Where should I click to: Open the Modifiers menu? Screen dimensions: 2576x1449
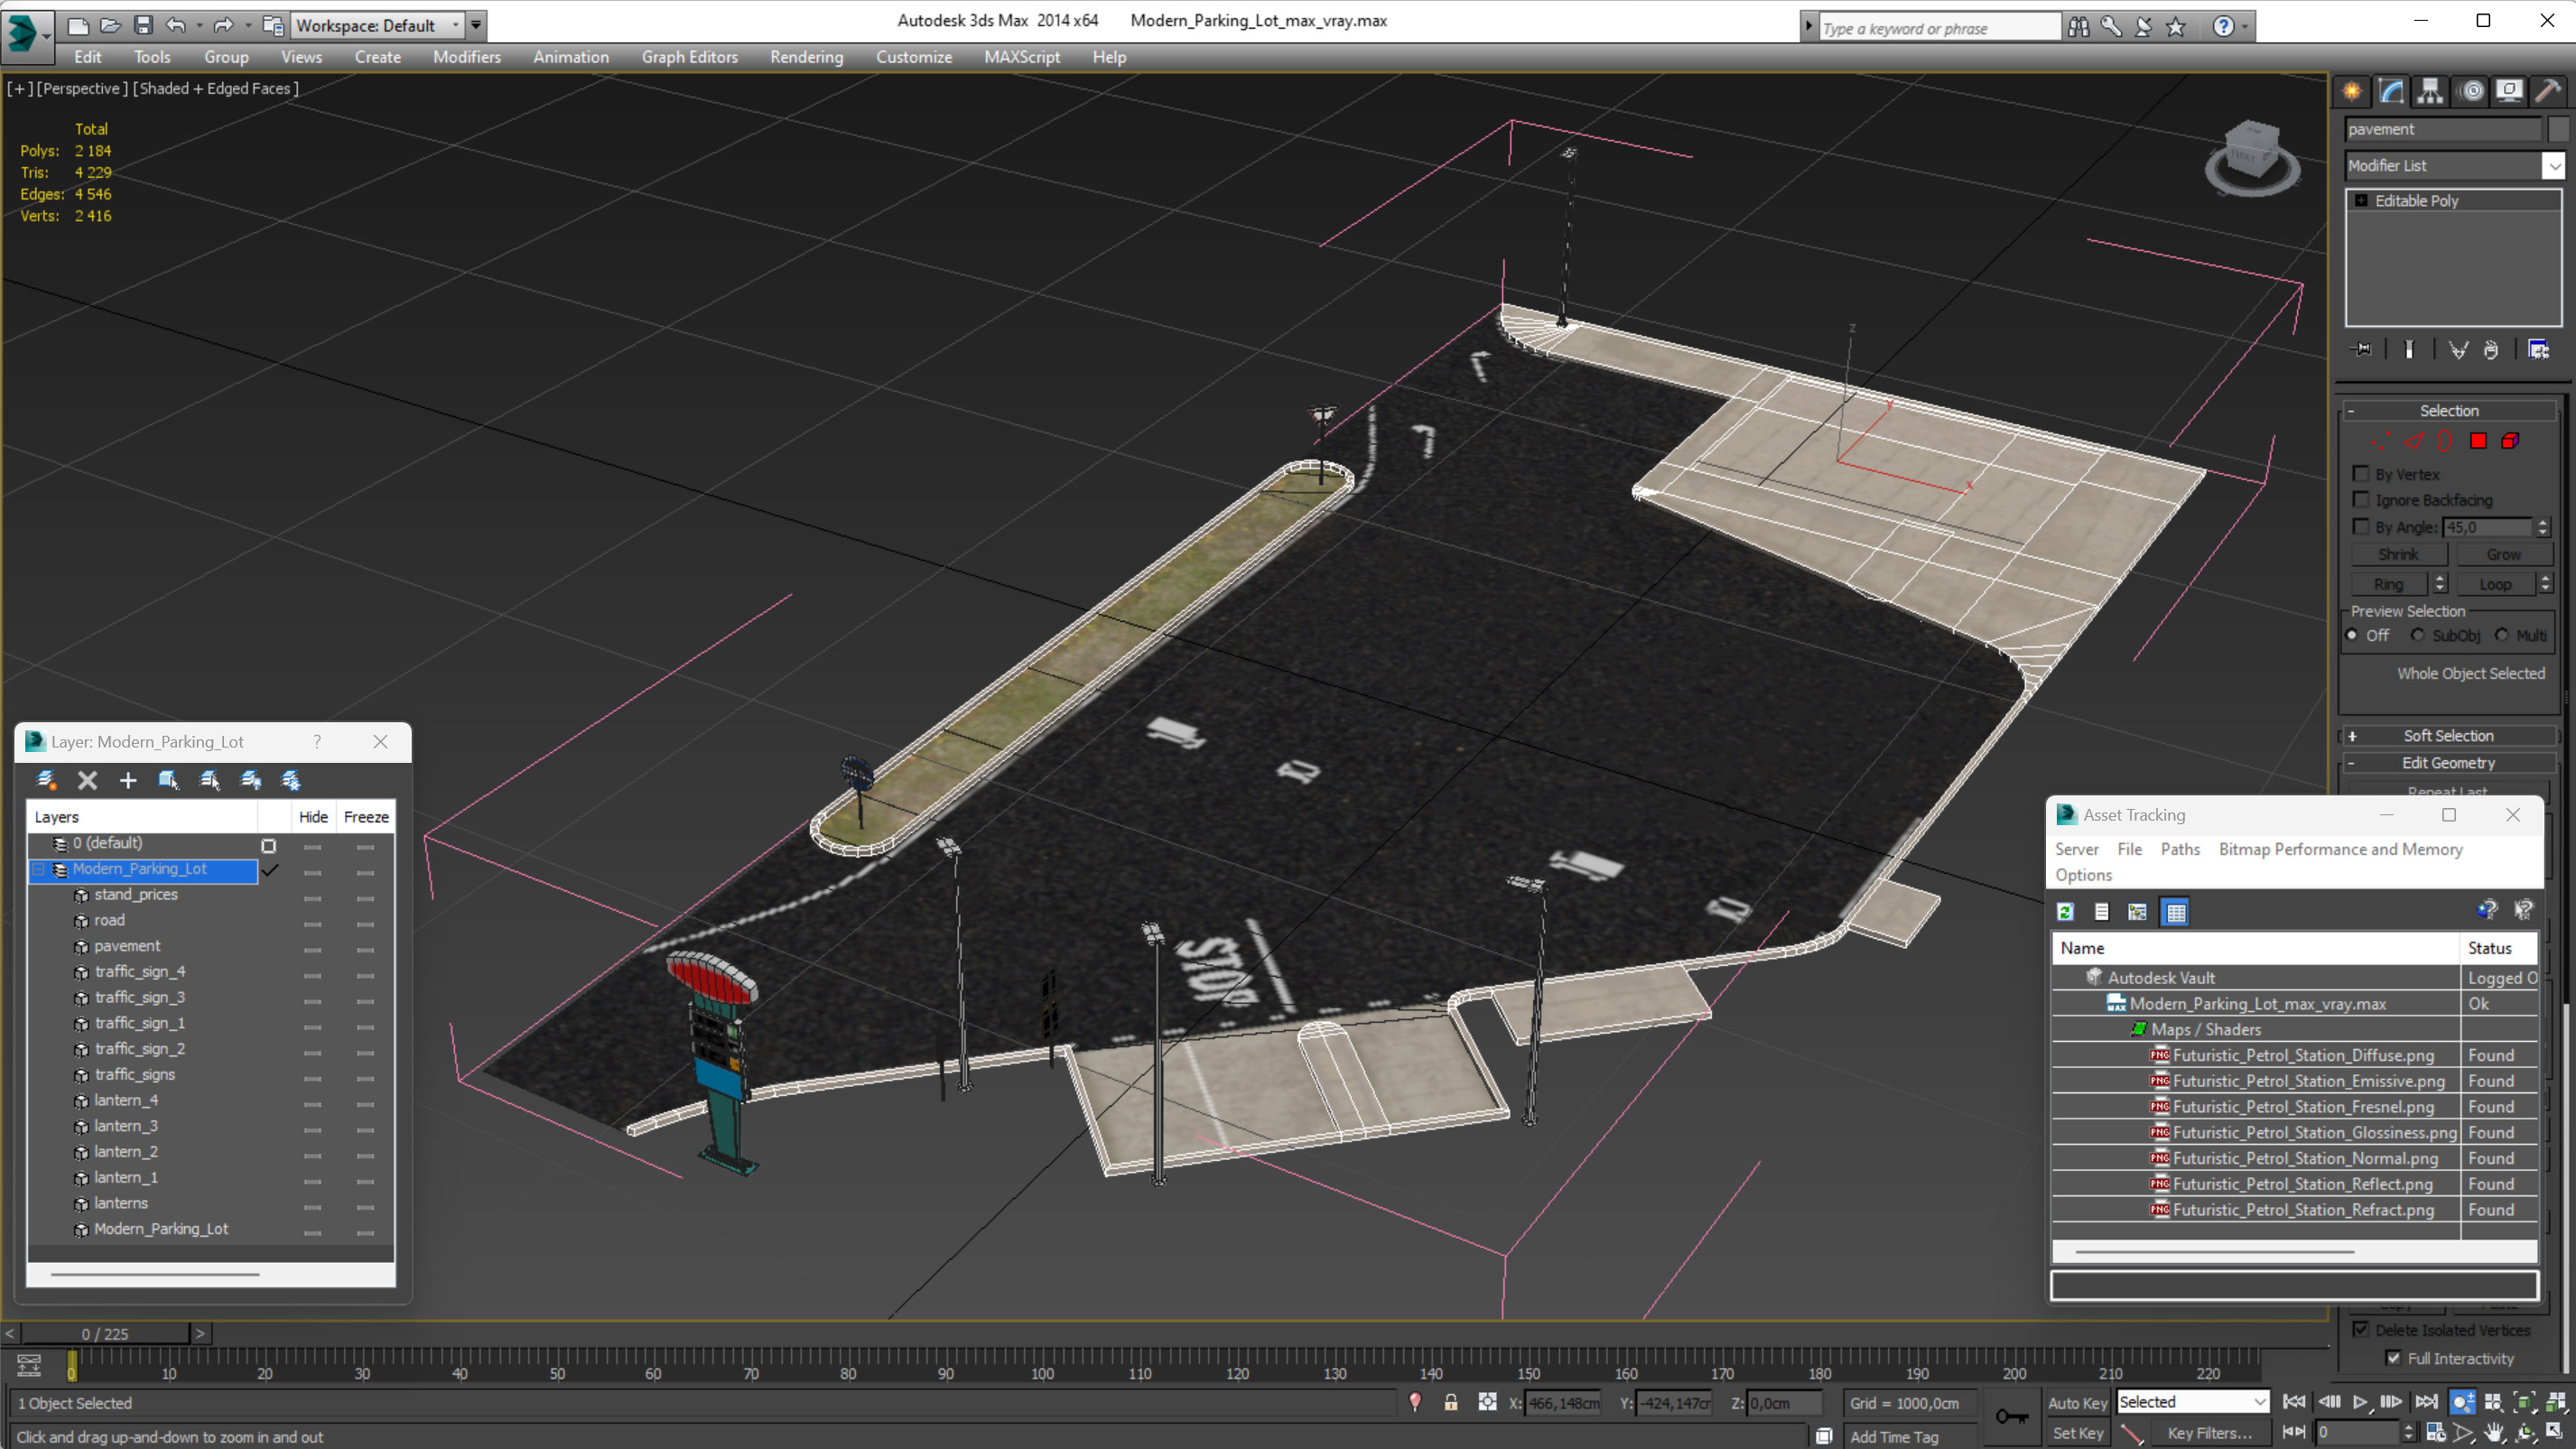[467, 57]
